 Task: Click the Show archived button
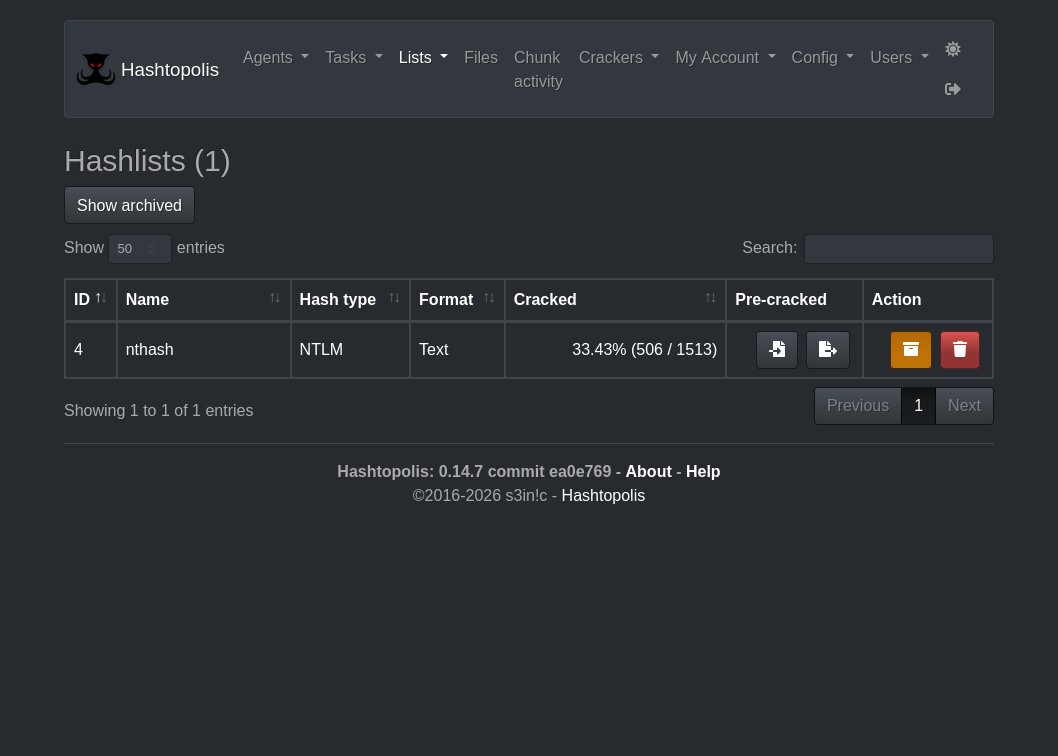point(129,205)
